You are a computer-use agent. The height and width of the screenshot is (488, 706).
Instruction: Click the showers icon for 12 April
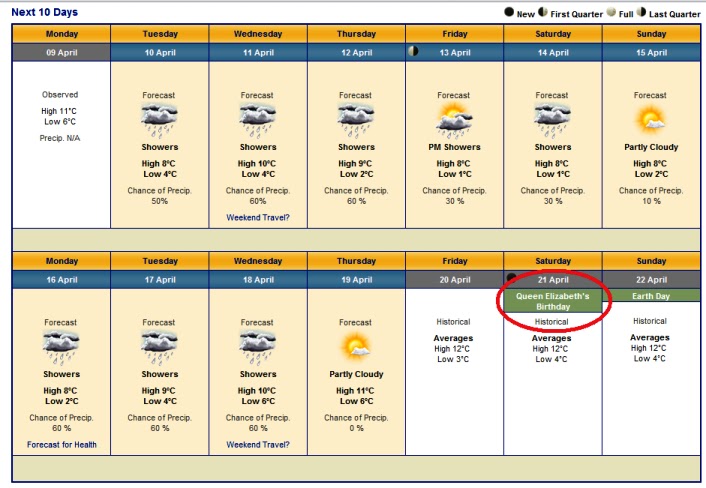(x=356, y=120)
